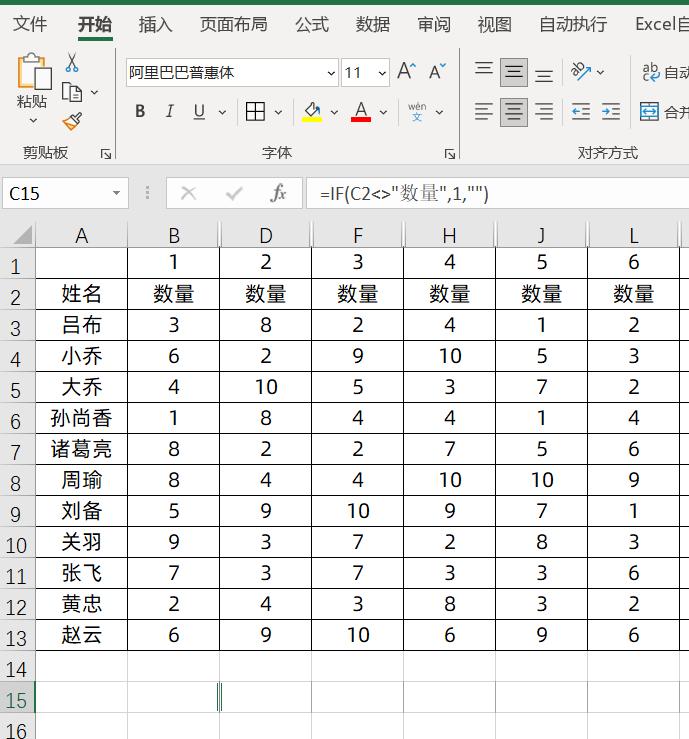Viewport: 689px width, 739px height.
Task: Expand phonetic guide options arrow
Action: (439, 112)
